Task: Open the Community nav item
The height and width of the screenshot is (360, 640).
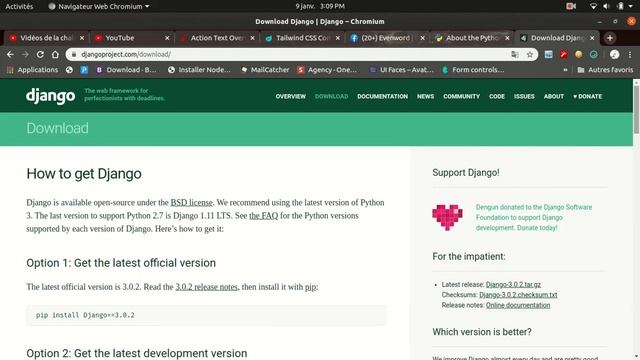Action: (x=462, y=96)
